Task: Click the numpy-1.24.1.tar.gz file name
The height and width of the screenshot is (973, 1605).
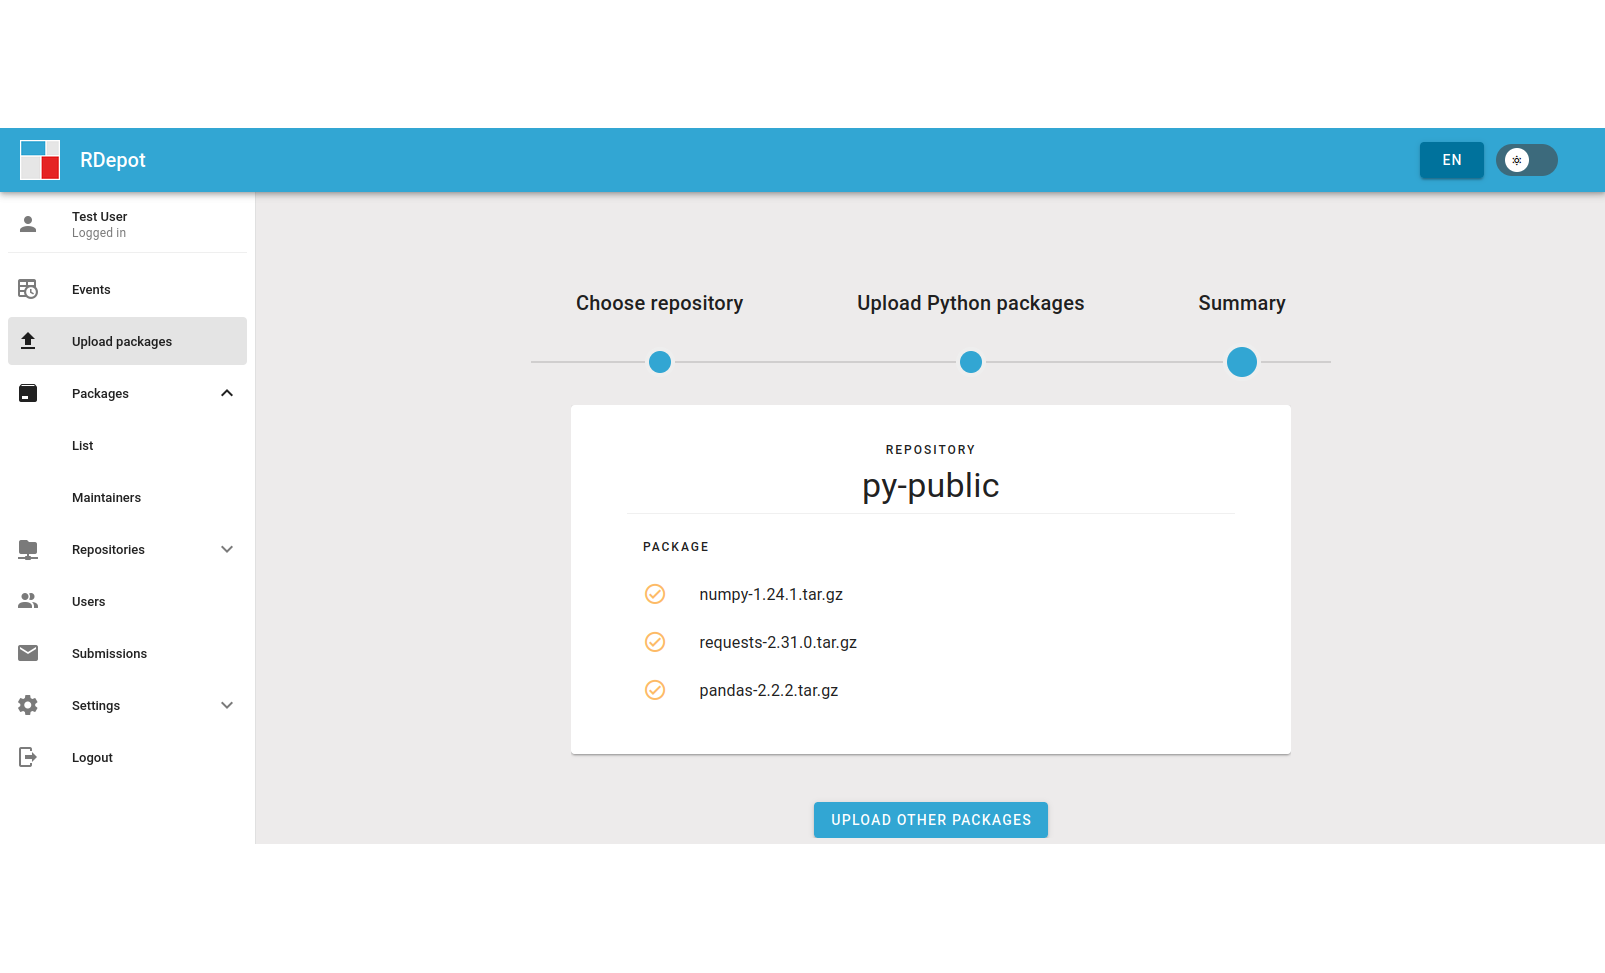Action: point(771,594)
